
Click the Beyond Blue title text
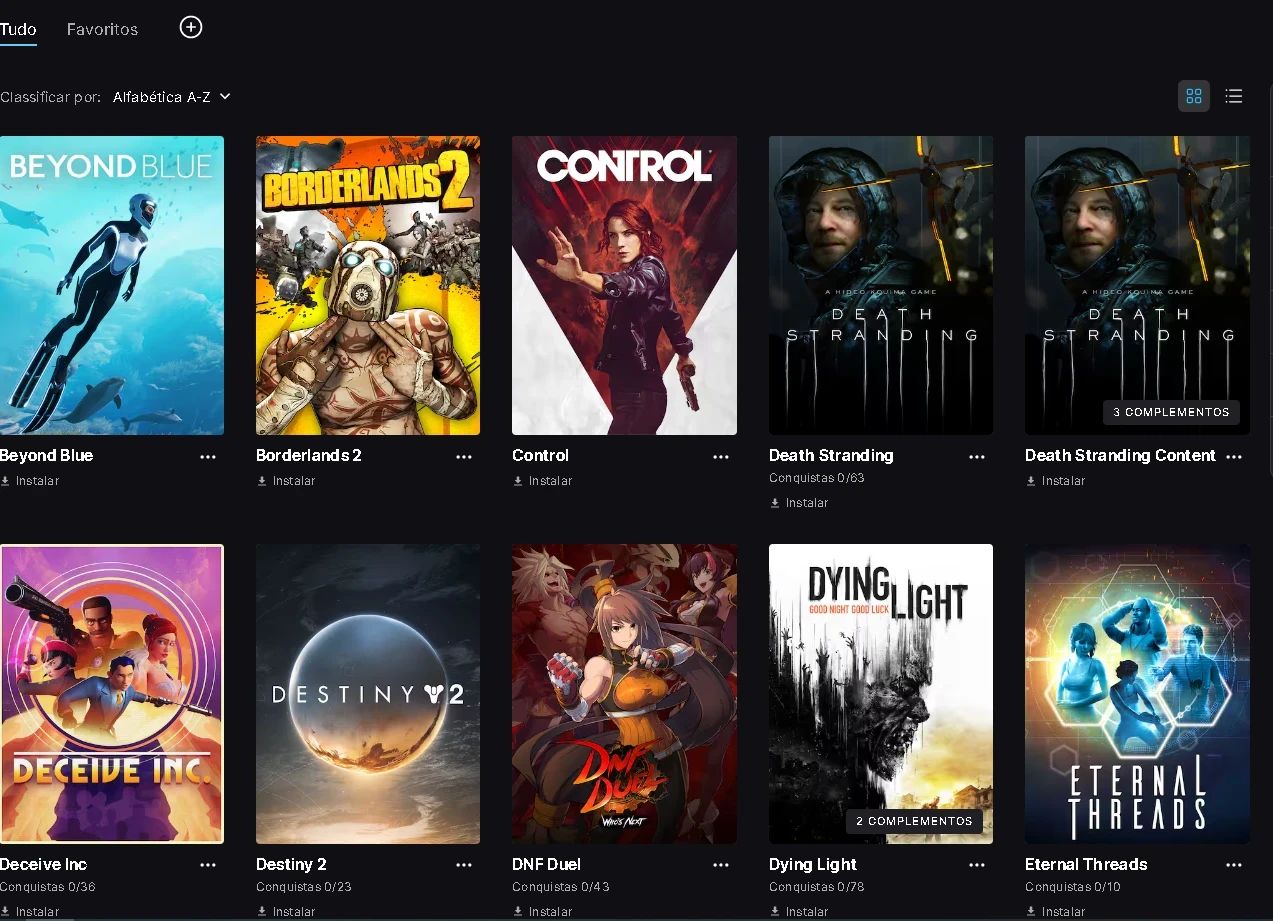point(46,455)
